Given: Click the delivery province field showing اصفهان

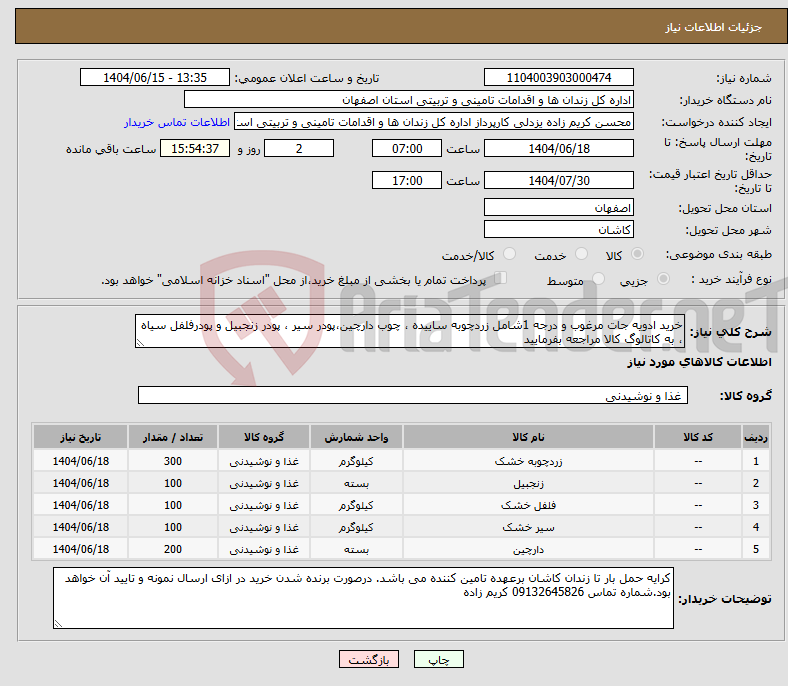Looking at the screenshot, I should pyautogui.click(x=558, y=207).
